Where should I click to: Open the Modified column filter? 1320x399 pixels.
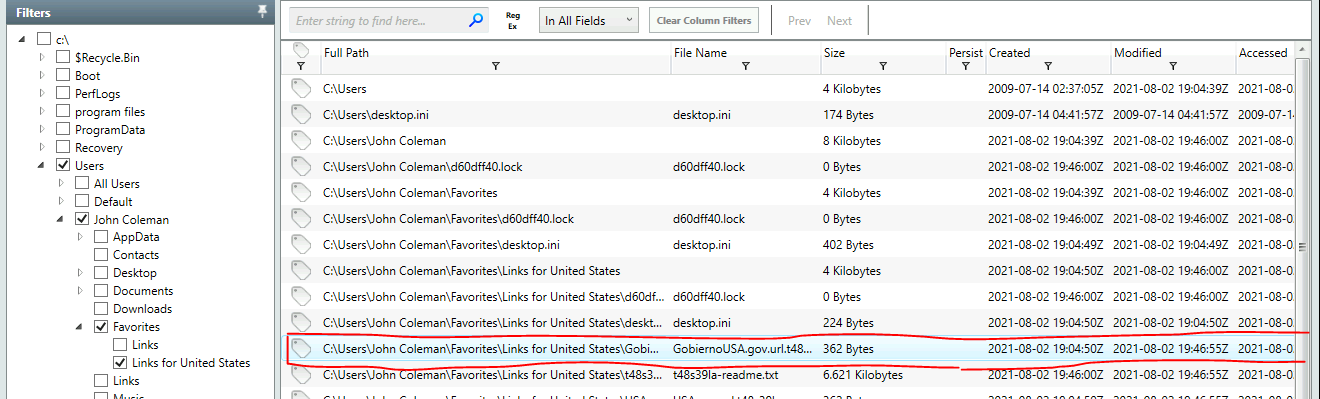click(1173, 67)
